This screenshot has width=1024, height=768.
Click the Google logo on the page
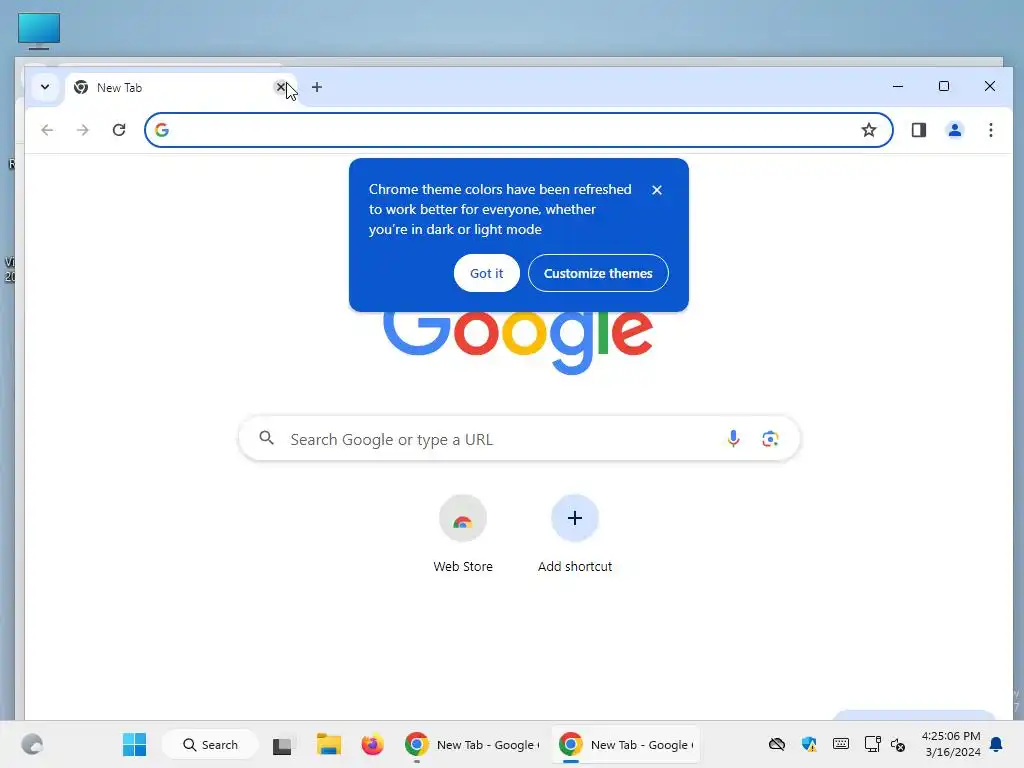coord(518,342)
